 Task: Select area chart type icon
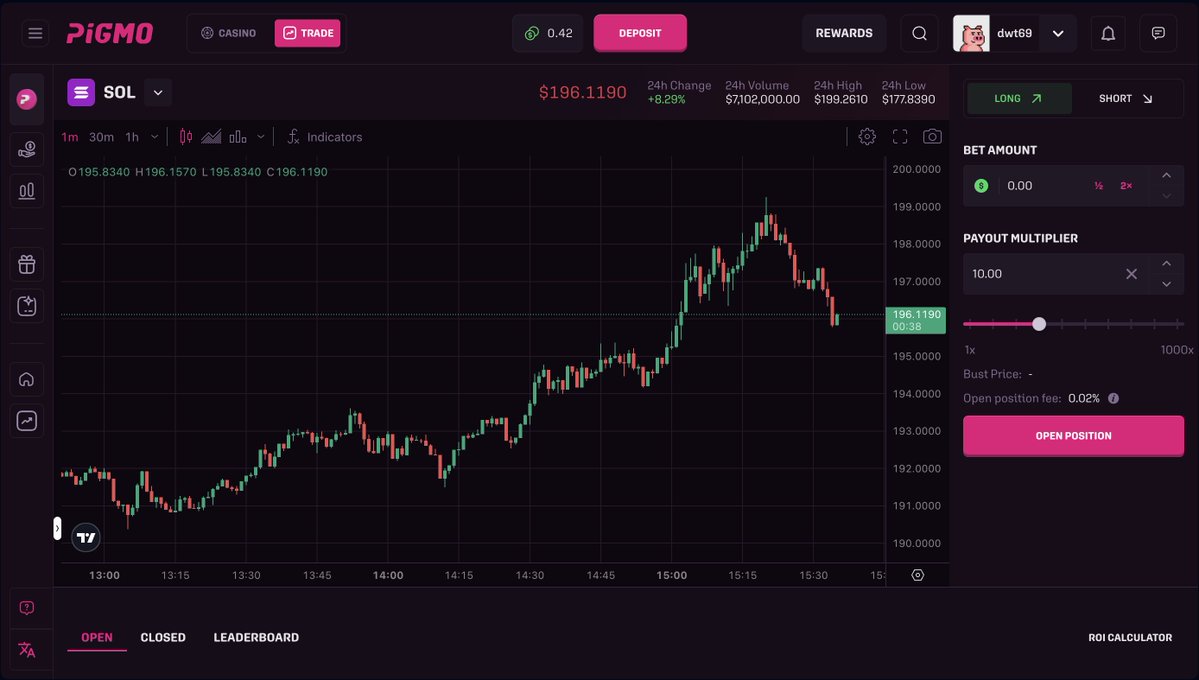click(x=211, y=137)
